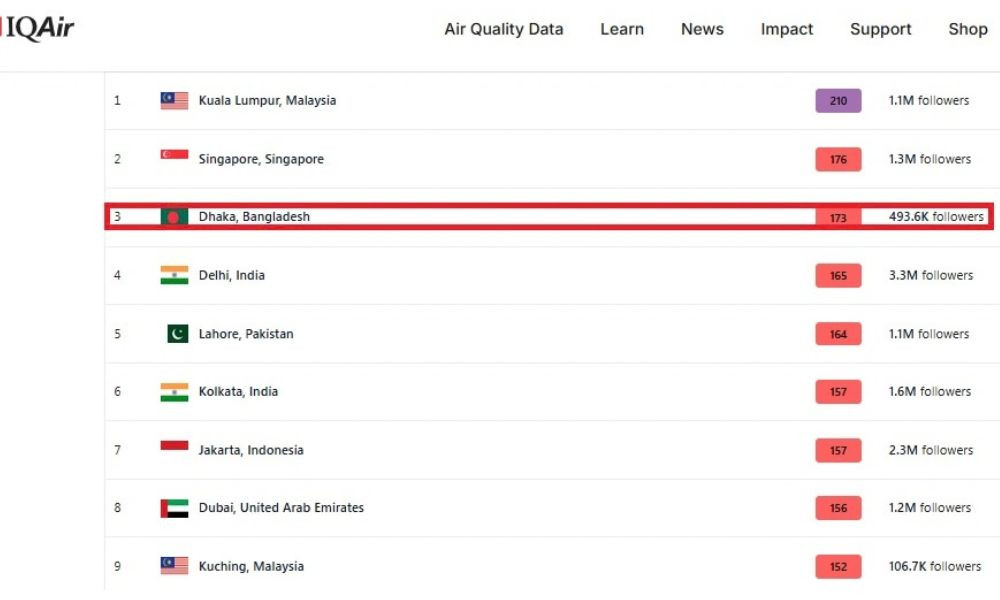Open the Support menu item
The image size is (1000, 600).
coord(881,29)
